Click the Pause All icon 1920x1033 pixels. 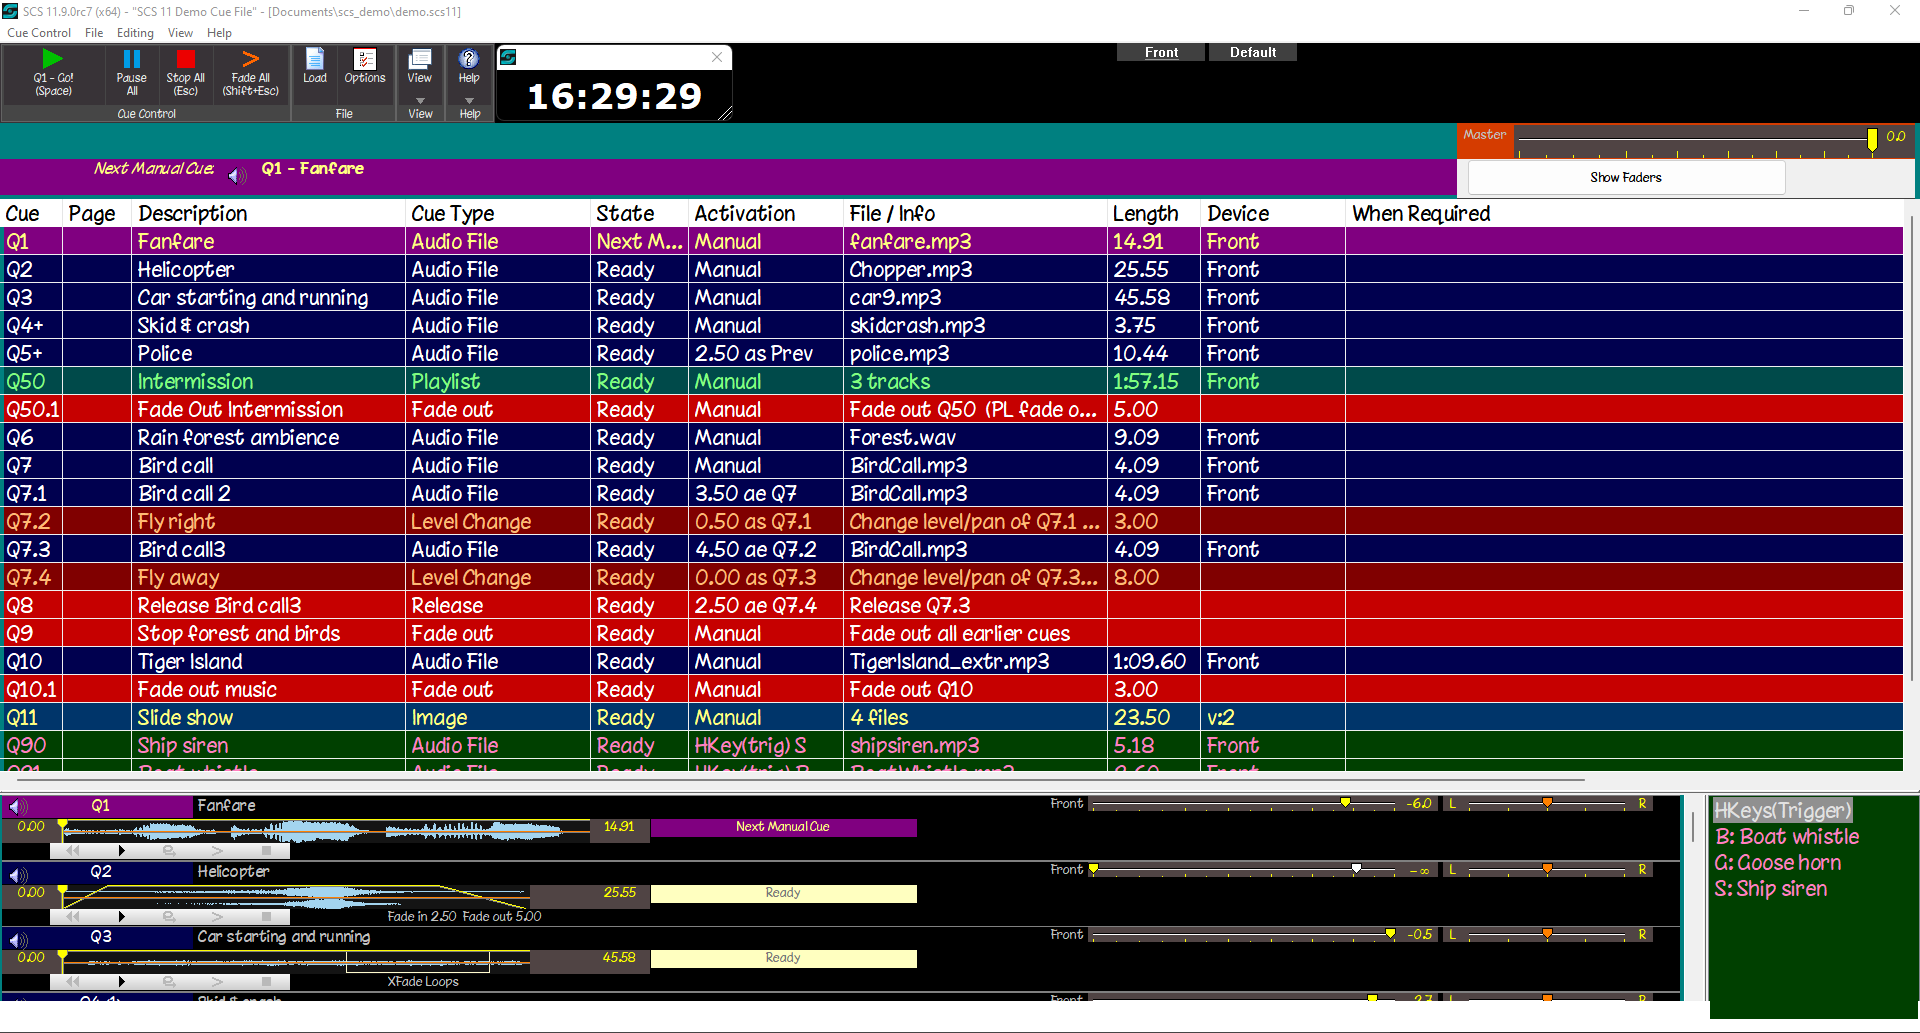[x=131, y=61]
